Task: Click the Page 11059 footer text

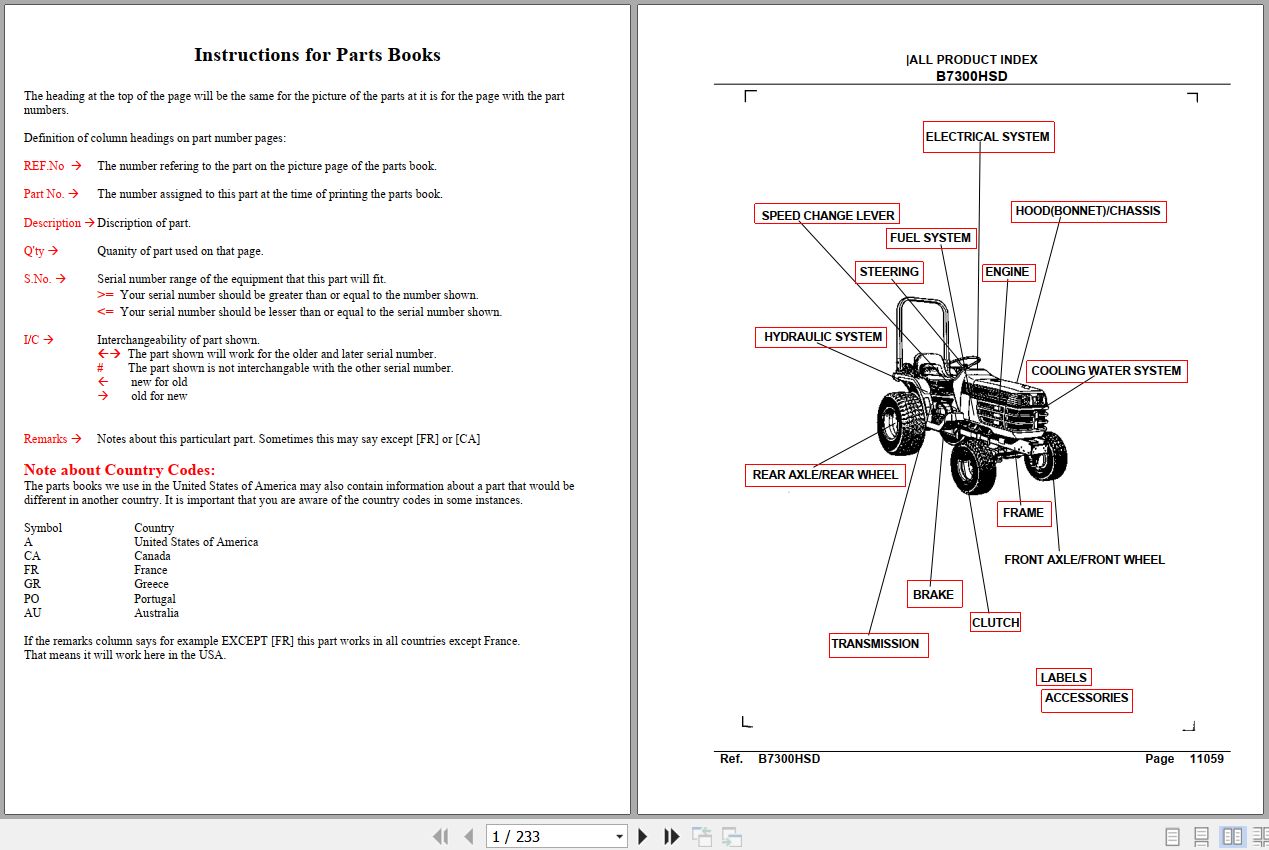Action: [1184, 759]
